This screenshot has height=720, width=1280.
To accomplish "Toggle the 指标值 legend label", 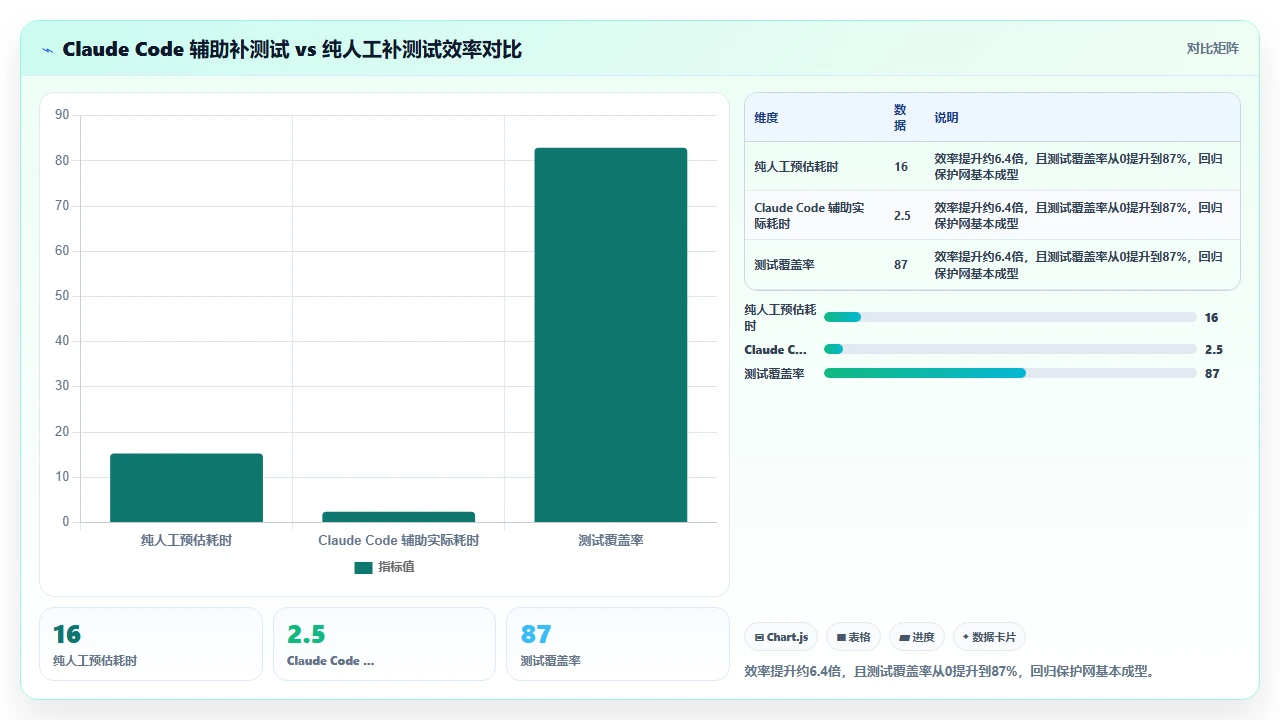I will pyautogui.click(x=396, y=567).
